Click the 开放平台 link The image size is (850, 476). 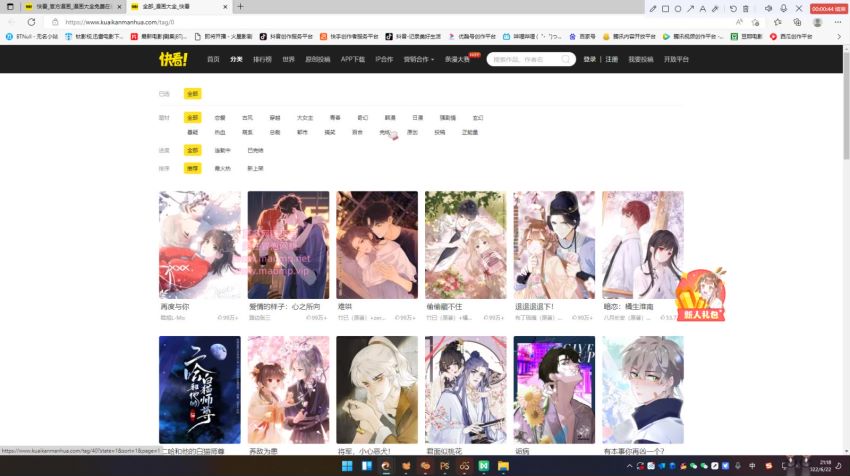point(676,59)
